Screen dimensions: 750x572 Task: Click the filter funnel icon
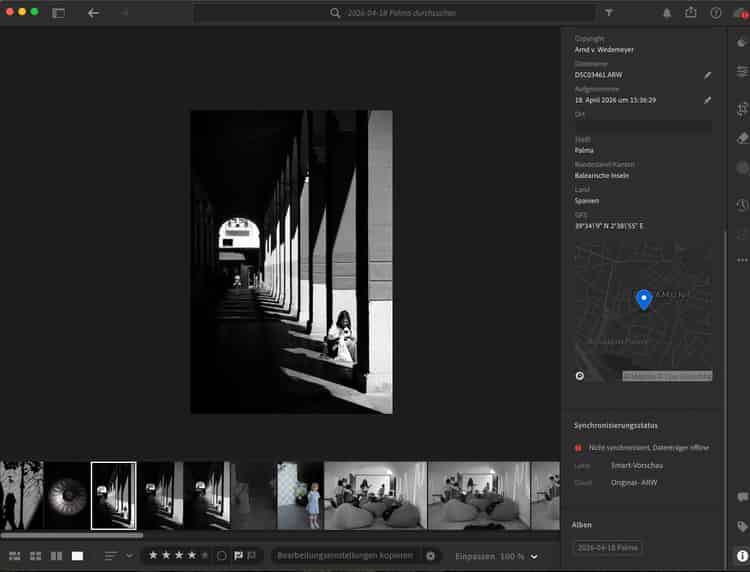point(609,13)
